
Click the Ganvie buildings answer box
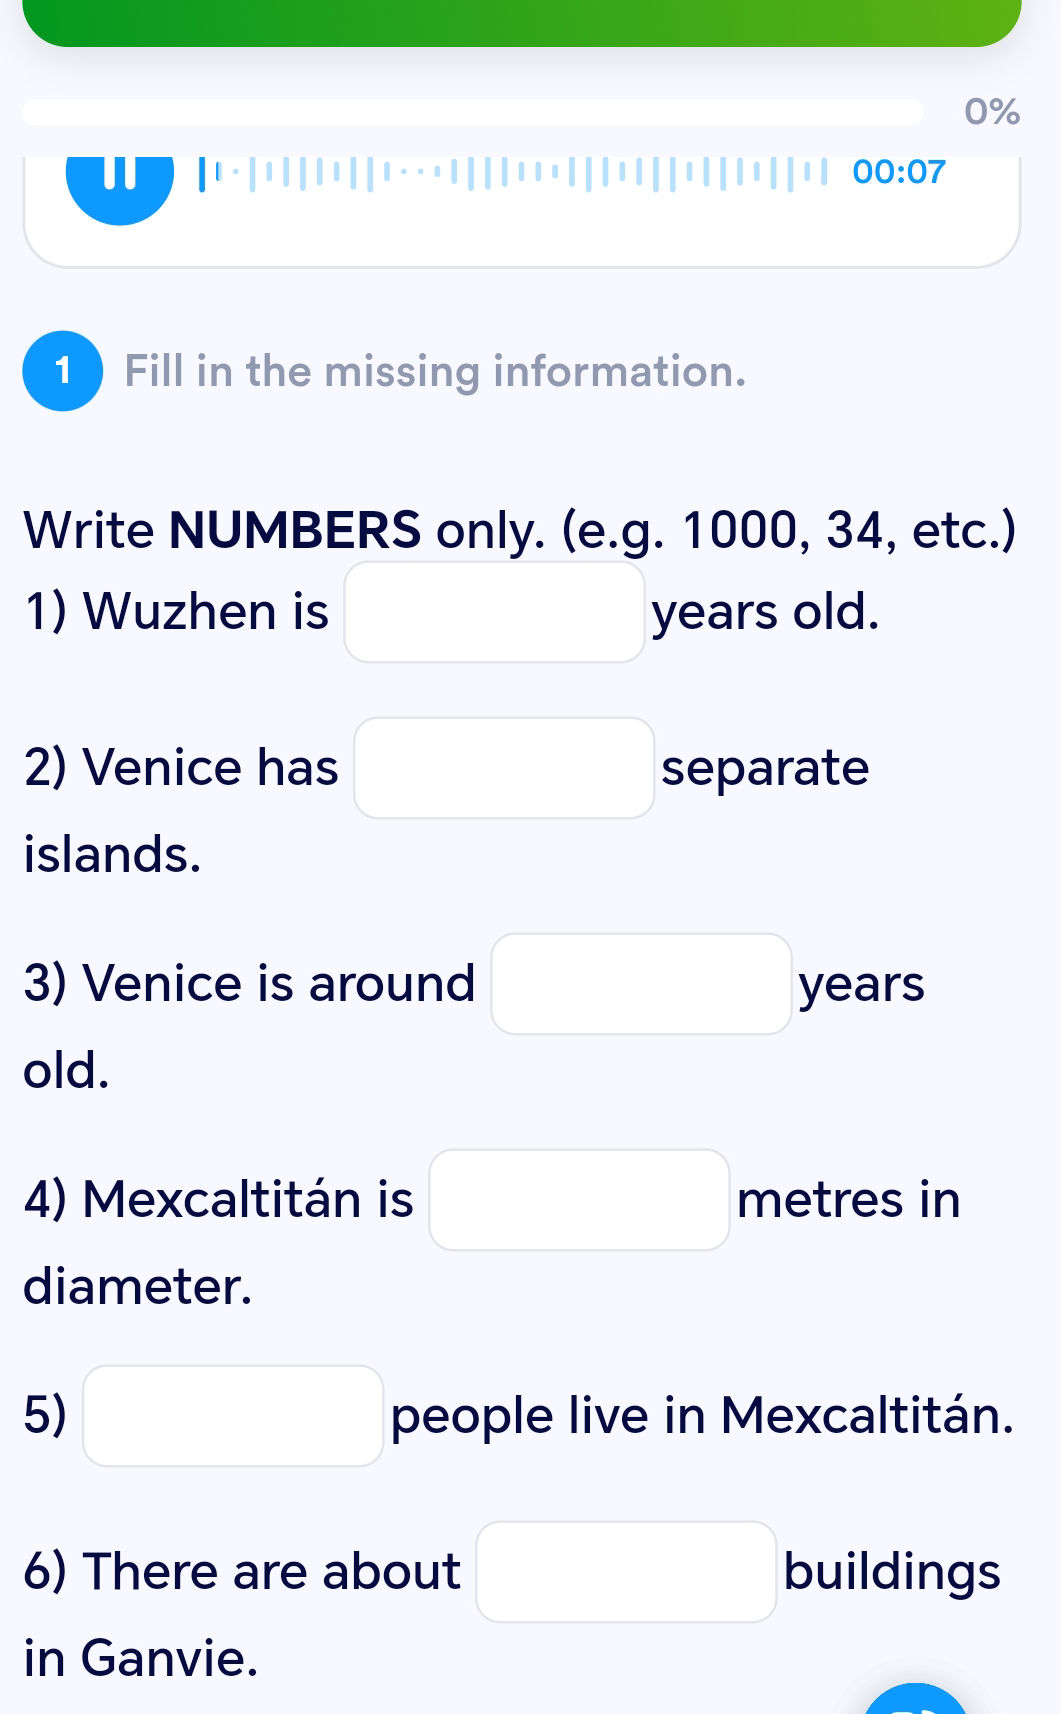pyautogui.click(x=626, y=1572)
